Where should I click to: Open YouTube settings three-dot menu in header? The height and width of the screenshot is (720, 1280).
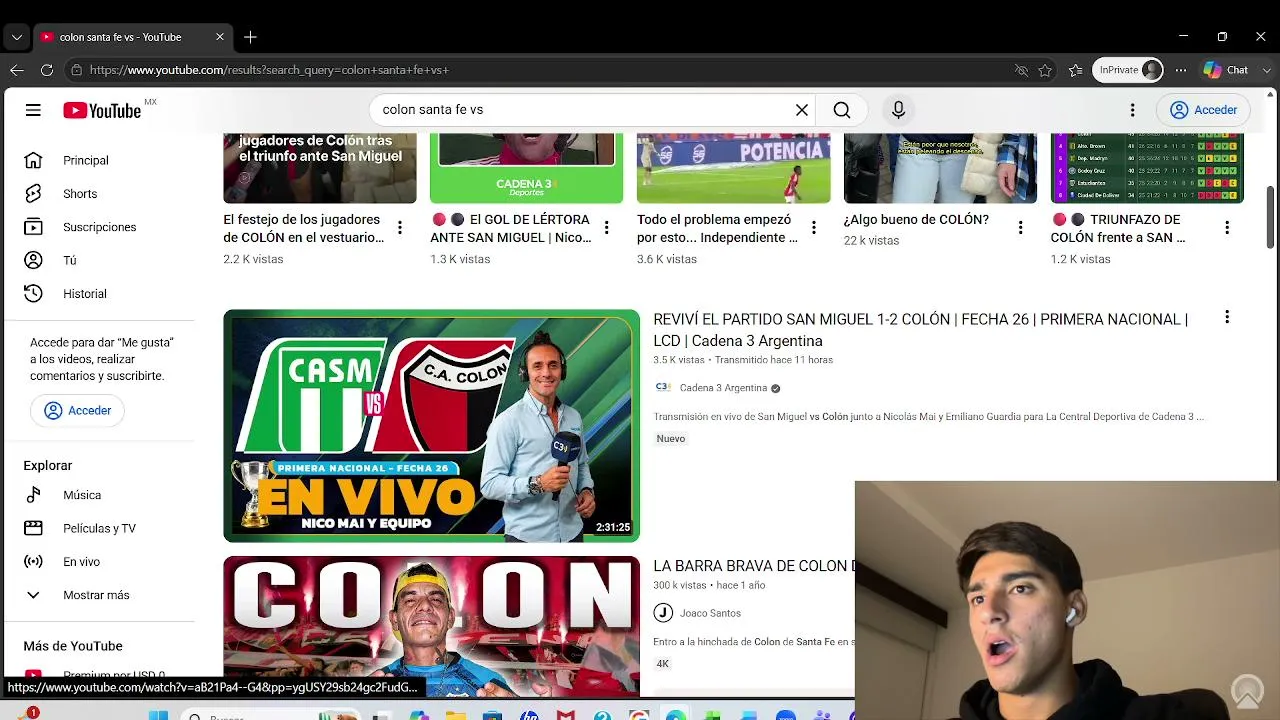tap(1132, 110)
